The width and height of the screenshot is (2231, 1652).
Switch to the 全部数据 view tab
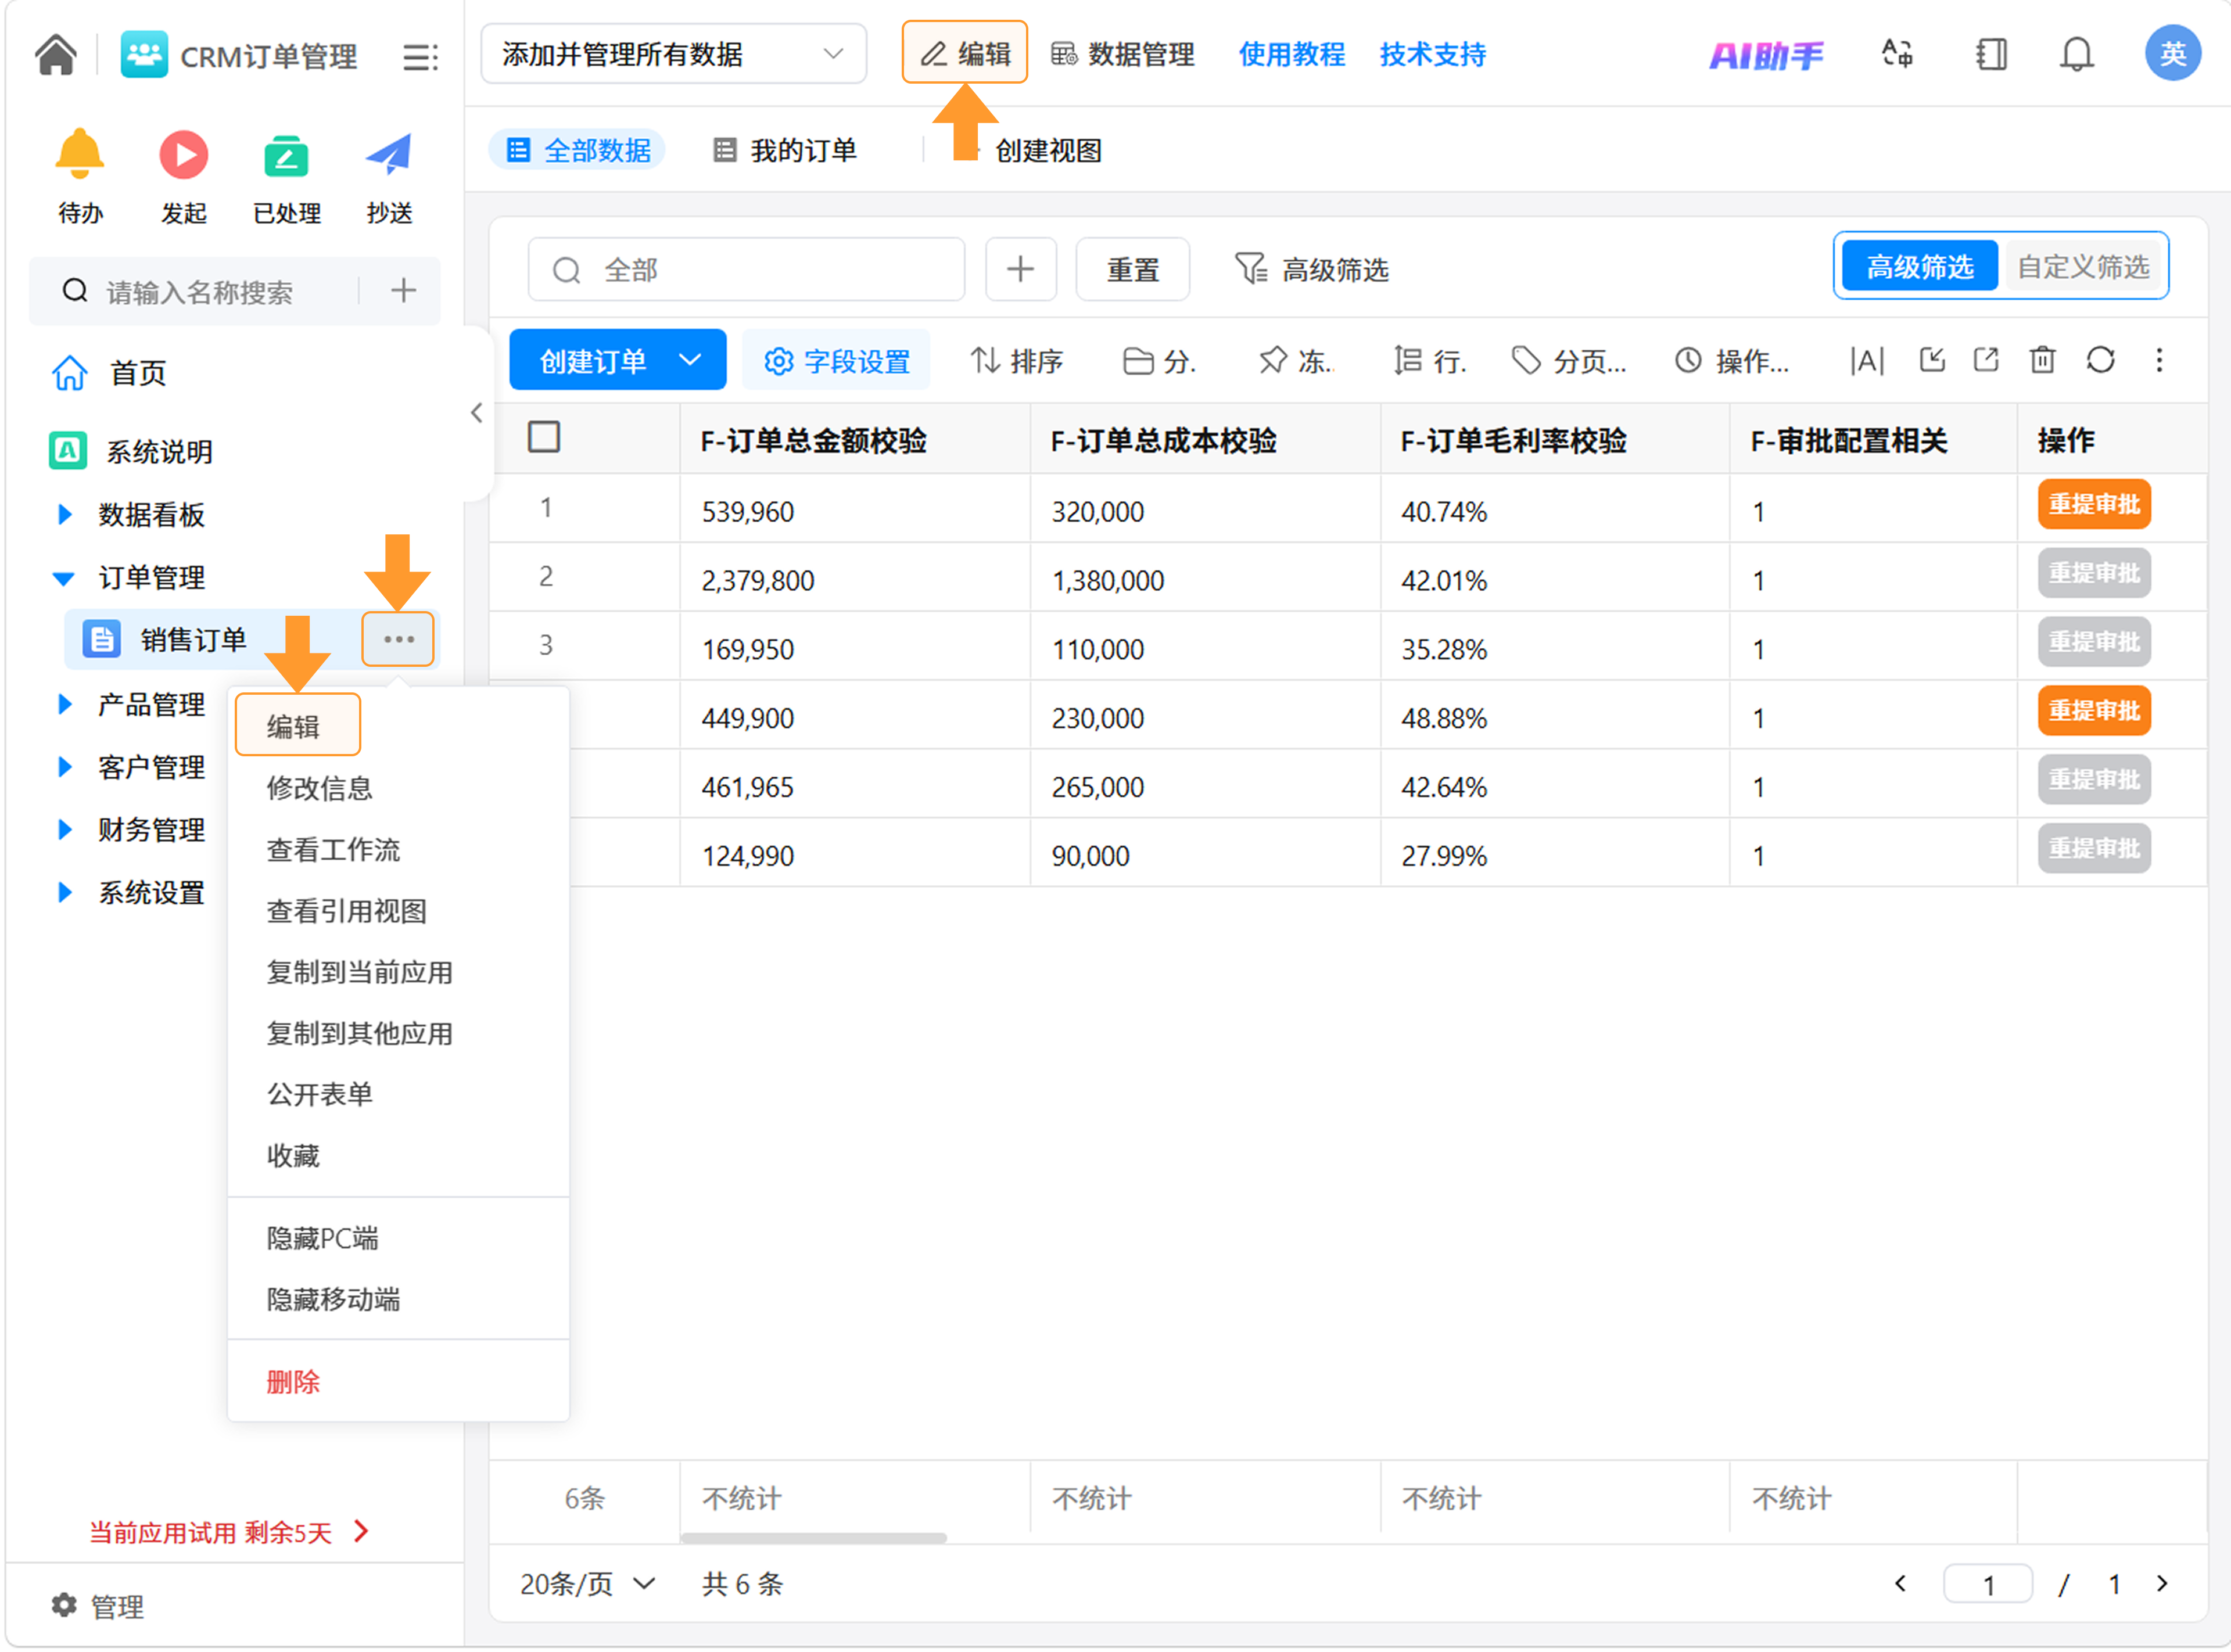point(577,150)
